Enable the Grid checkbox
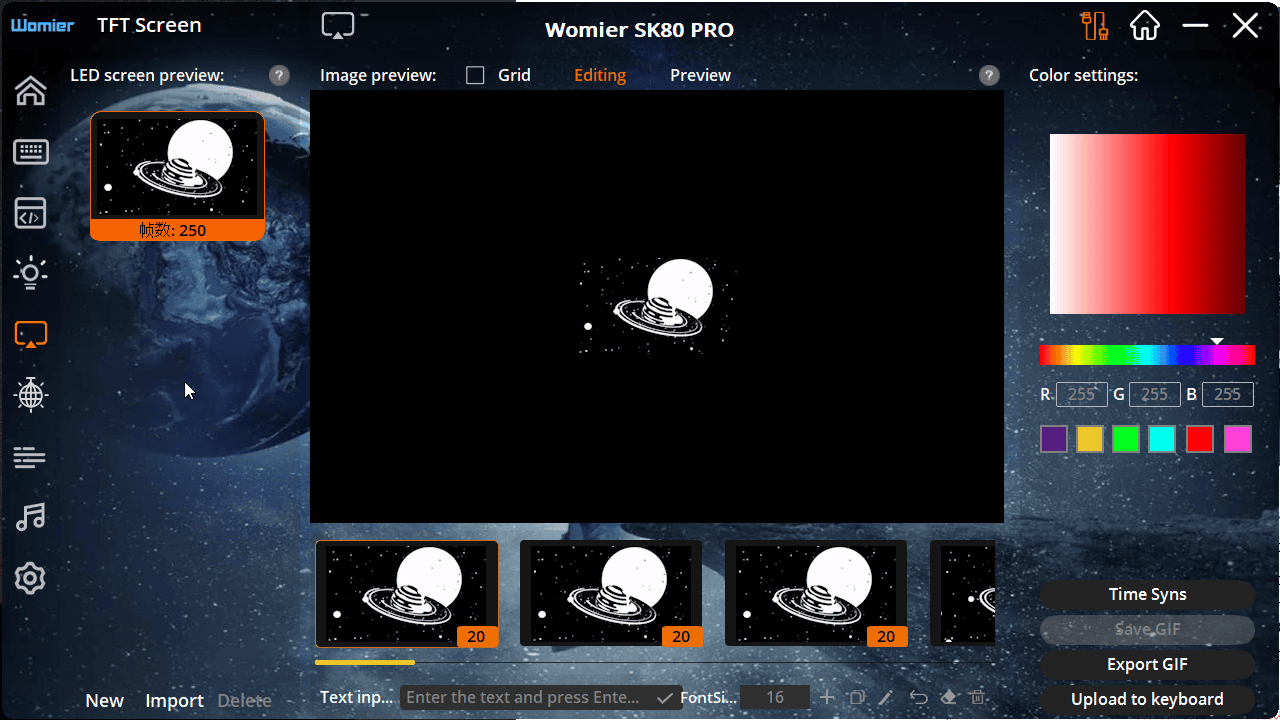 [476, 76]
